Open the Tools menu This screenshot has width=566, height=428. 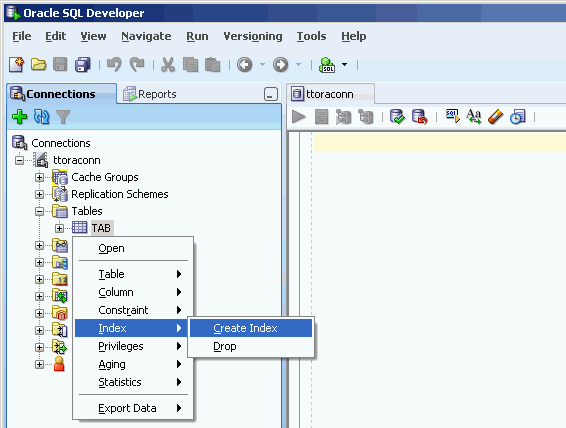[x=311, y=36]
